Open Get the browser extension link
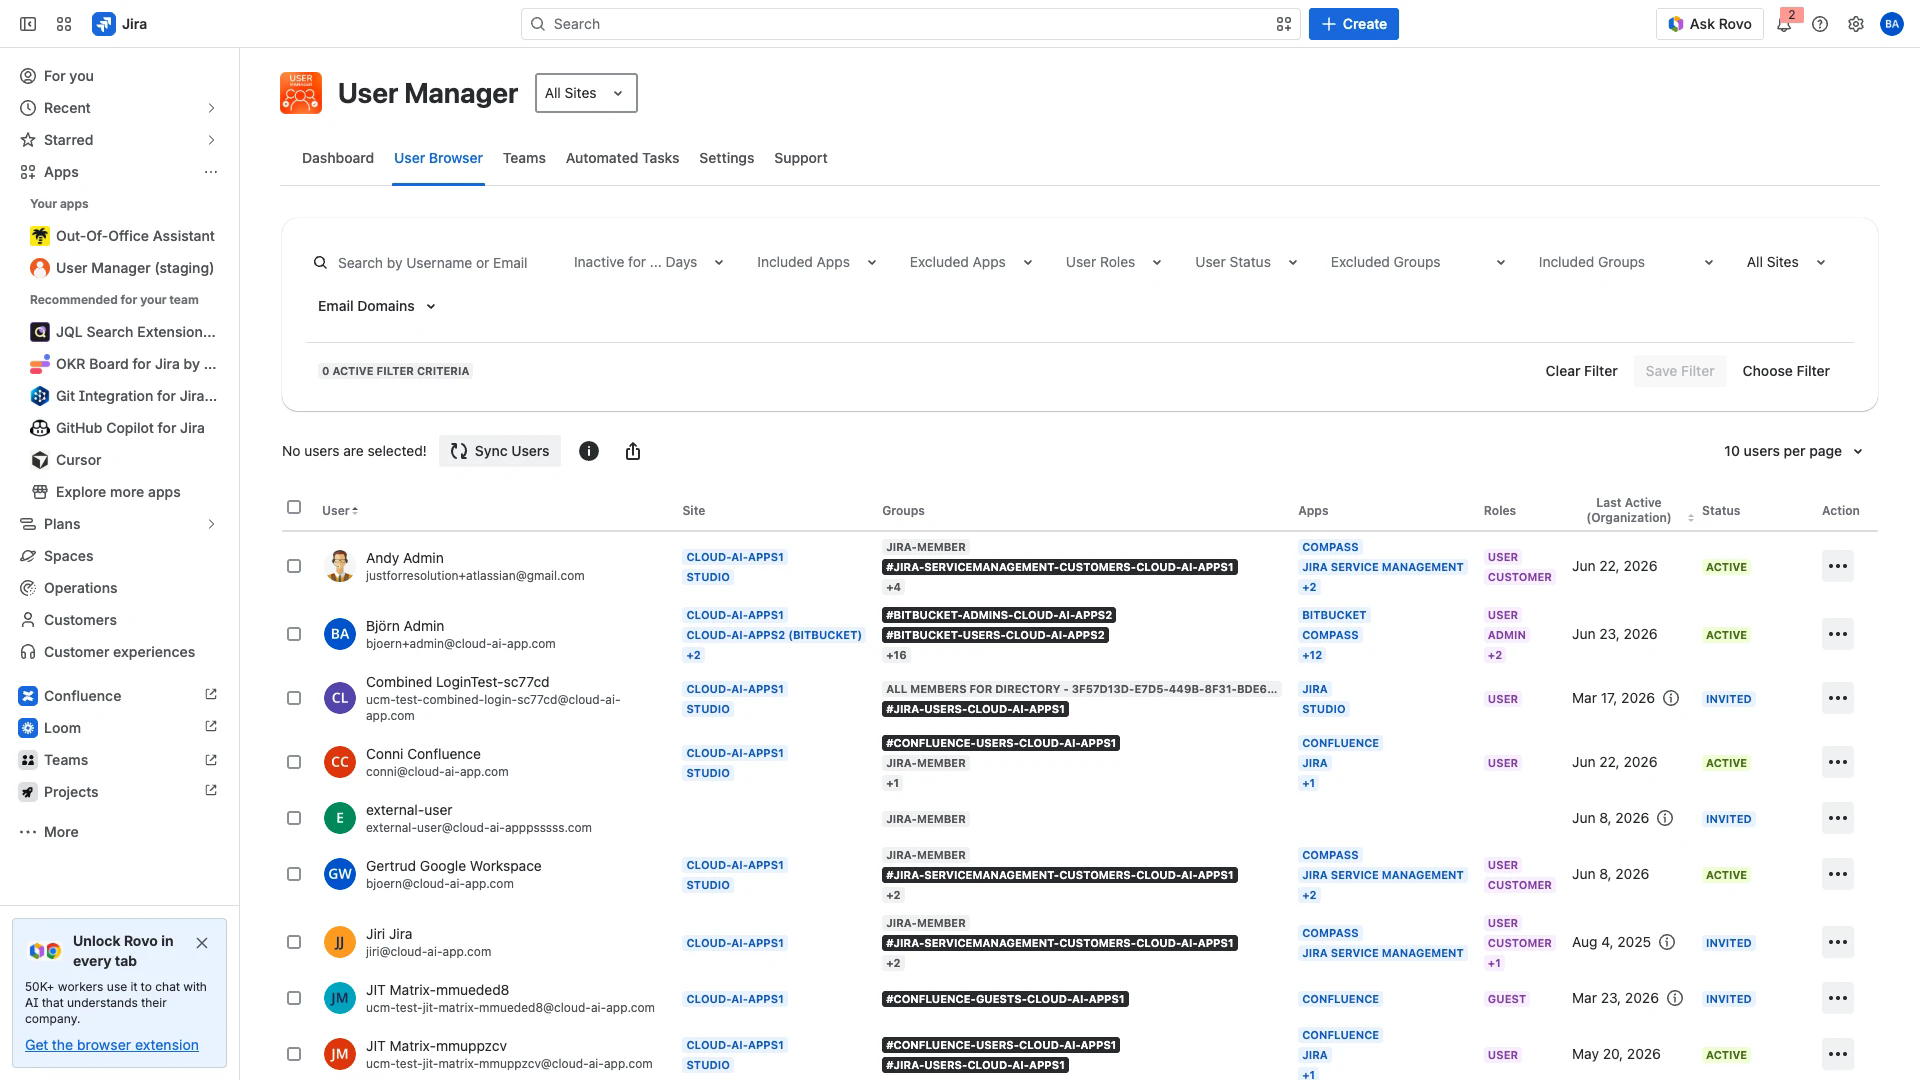Viewport: 1920px width, 1080px height. pyautogui.click(x=112, y=1045)
